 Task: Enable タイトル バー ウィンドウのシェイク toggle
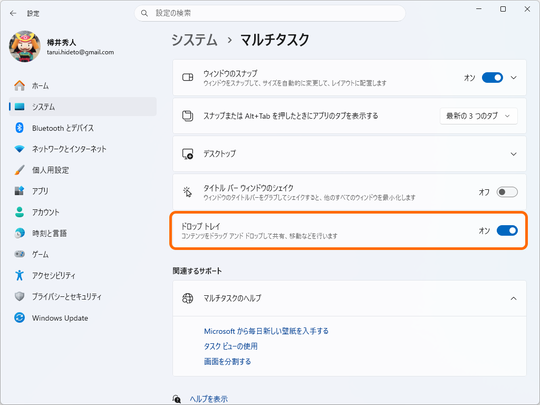coord(507,192)
